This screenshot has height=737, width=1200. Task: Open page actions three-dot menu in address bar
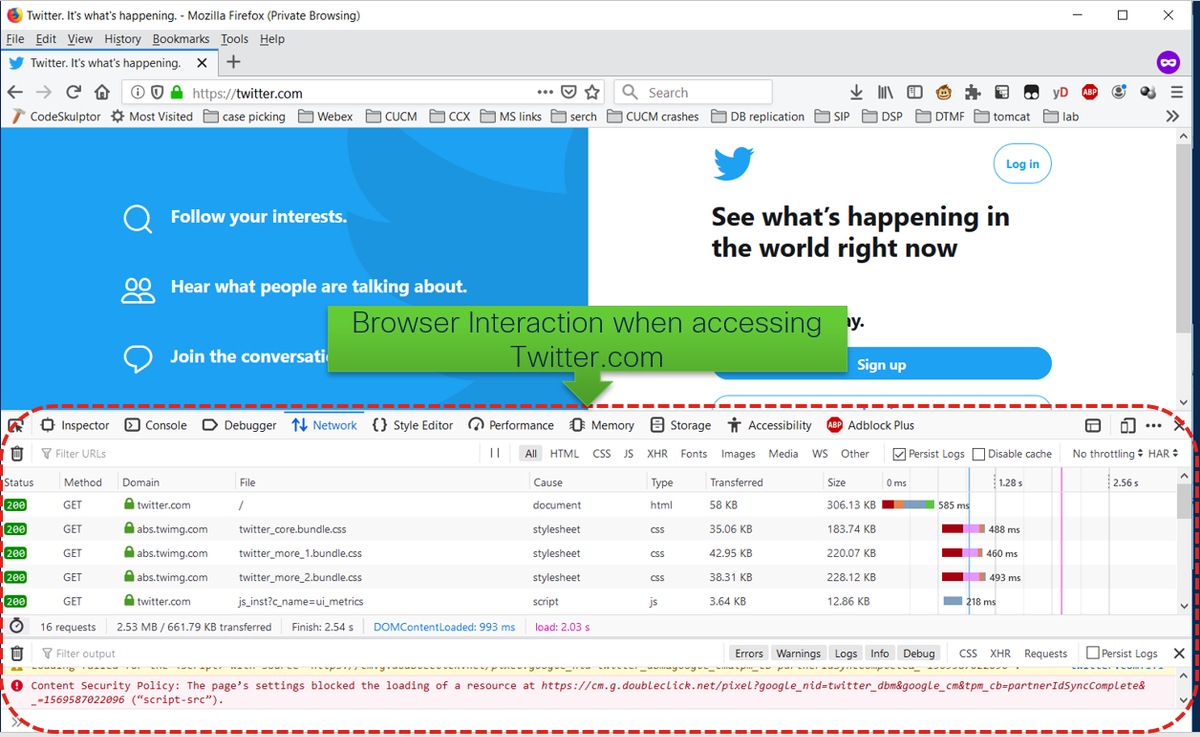coord(545,92)
